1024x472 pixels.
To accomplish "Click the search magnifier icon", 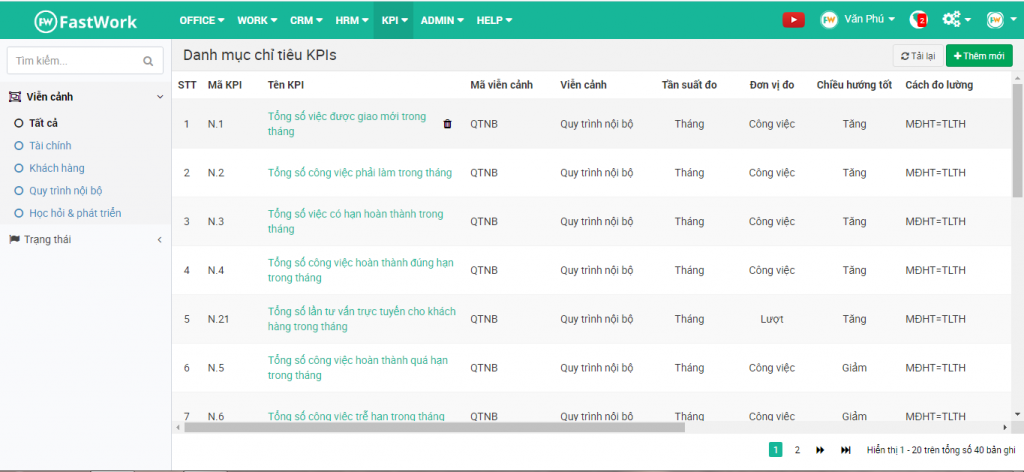I will pos(148,61).
